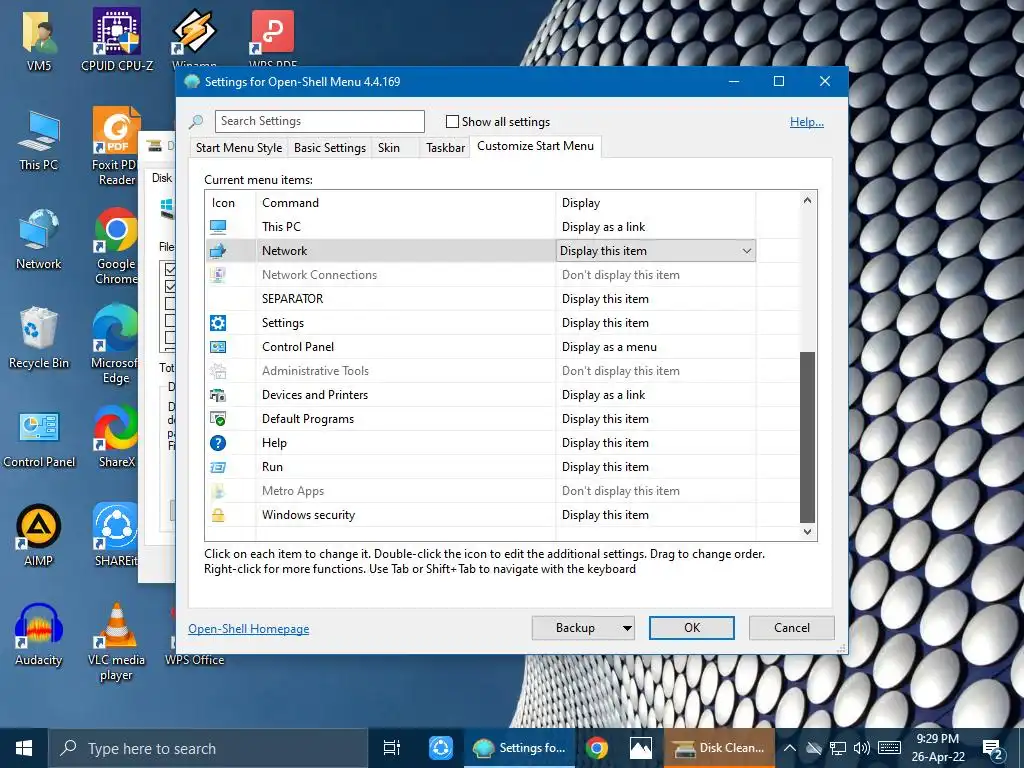Viewport: 1024px width, 768px height.
Task: Switch to Disk Cleanup taskbar button
Action: pyautogui.click(x=718, y=748)
